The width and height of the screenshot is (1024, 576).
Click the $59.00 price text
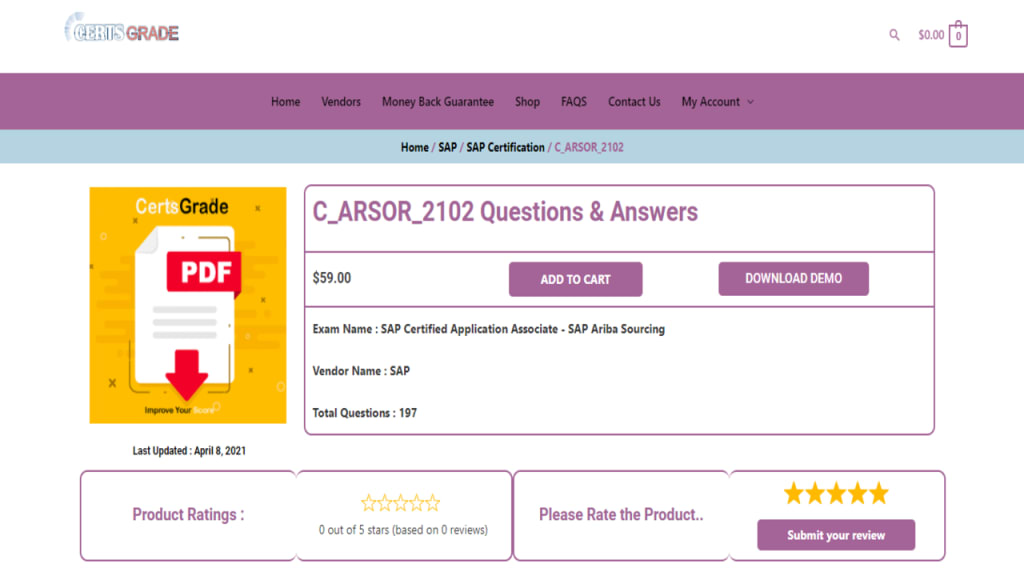pyautogui.click(x=332, y=278)
